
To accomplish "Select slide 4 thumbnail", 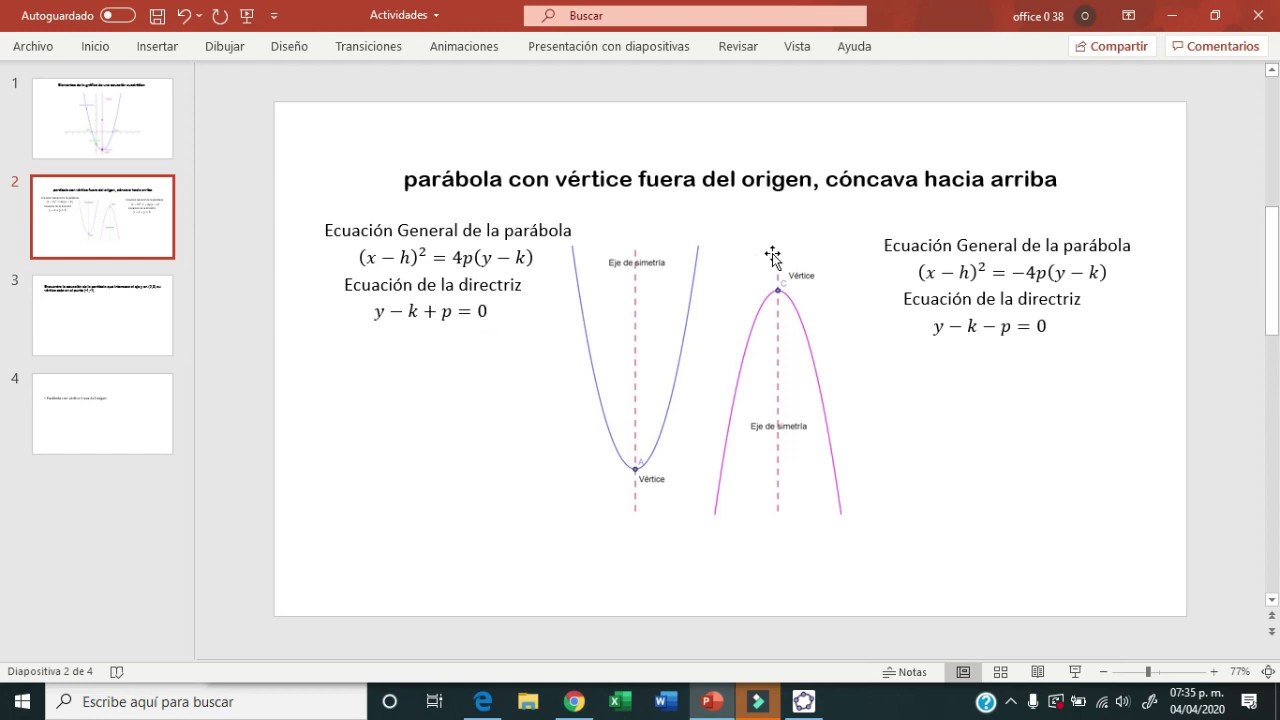I will tap(102, 414).
